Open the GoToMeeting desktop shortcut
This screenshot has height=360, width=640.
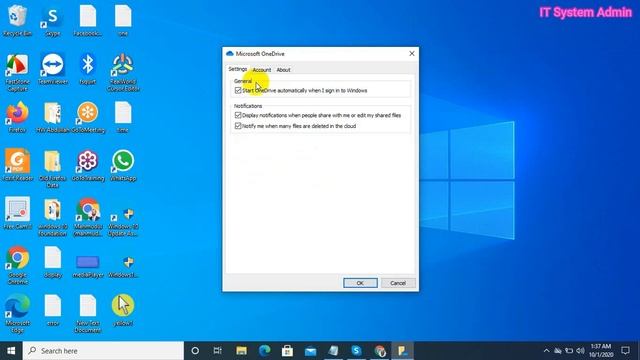(x=88, y=117)
